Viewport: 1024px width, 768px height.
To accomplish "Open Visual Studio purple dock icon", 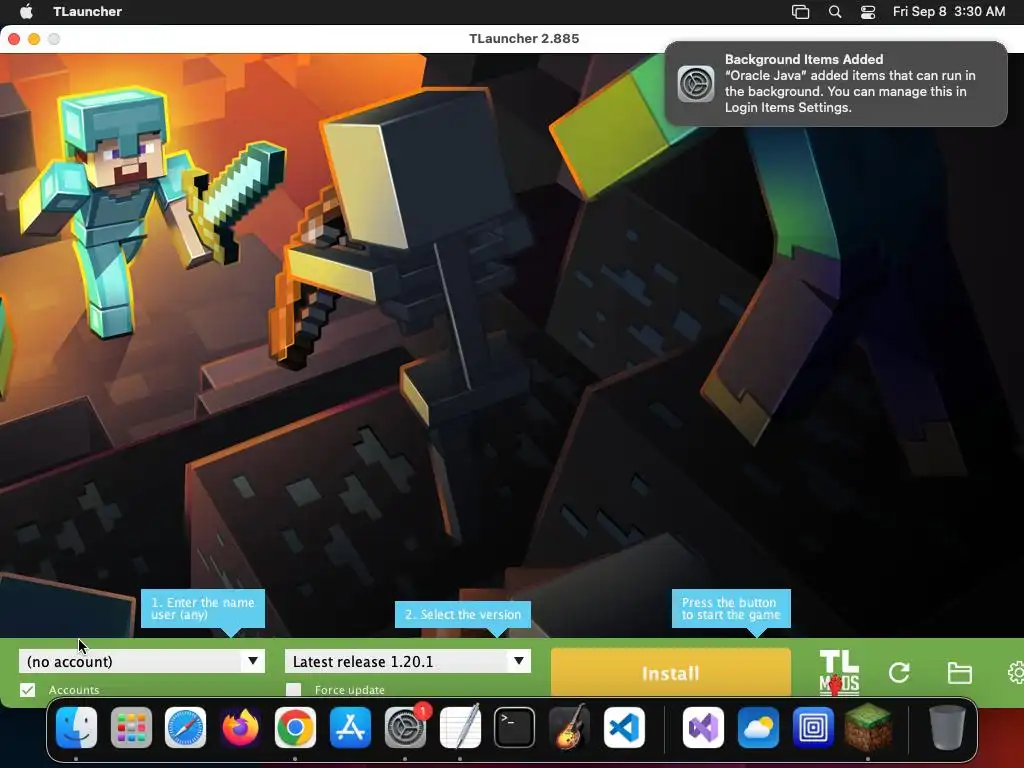I will pyautogui.click(x=703, y=728).
